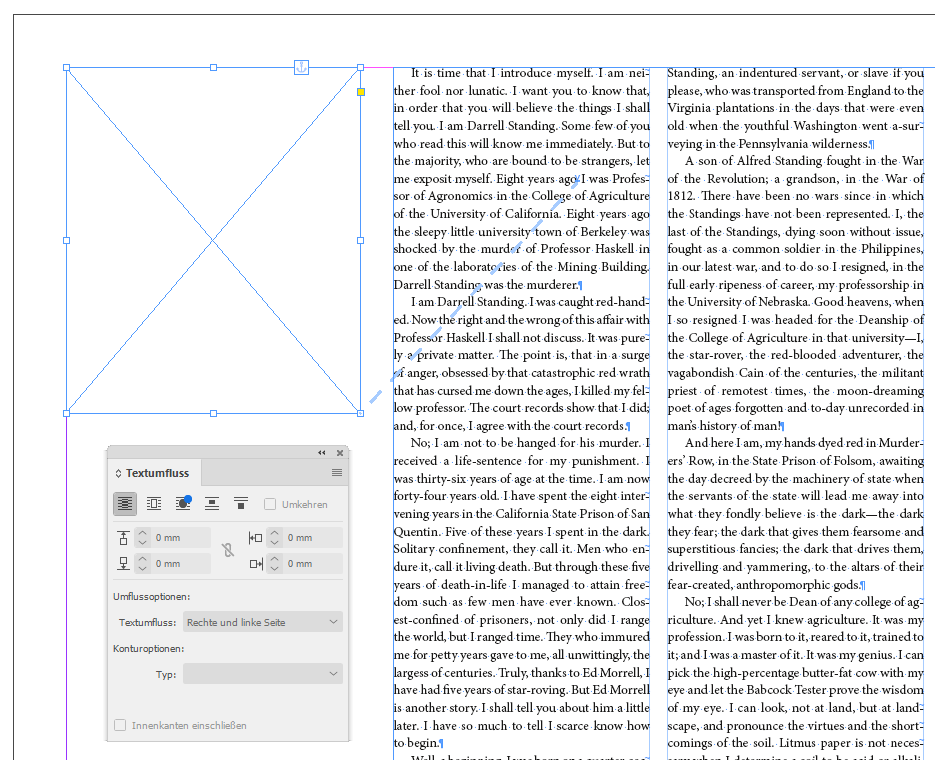Cycle the Textumfluss panel view arrows
The image size is (935, 760).
coord(118,473)
